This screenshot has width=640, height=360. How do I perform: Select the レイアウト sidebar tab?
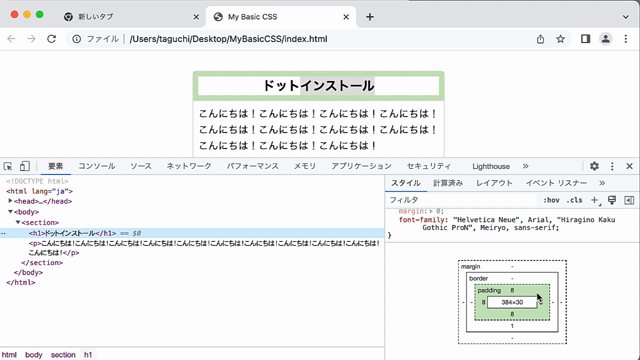[494, 183]
